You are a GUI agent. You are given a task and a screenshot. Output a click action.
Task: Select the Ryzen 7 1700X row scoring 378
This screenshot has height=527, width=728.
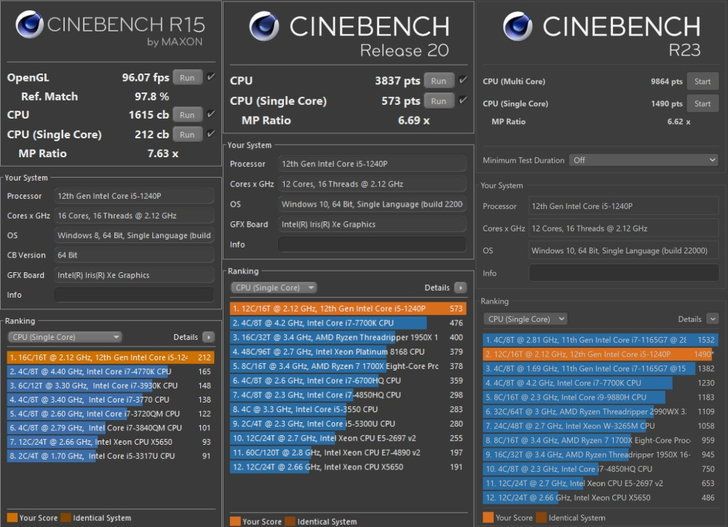(348, 366)
